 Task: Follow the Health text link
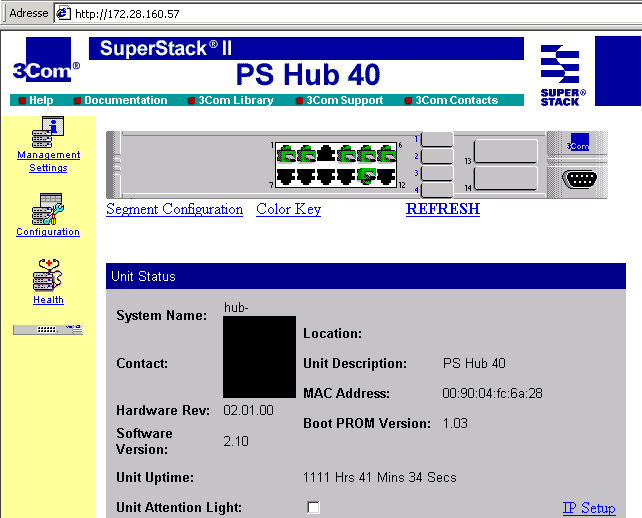point(48,300)
